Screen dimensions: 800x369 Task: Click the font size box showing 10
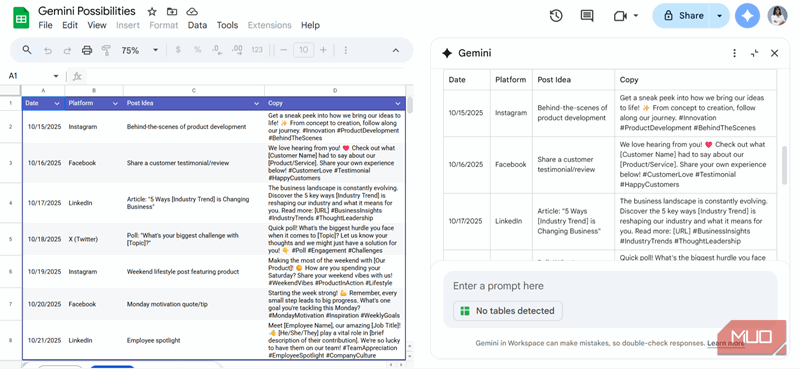(x=304, y=50)
